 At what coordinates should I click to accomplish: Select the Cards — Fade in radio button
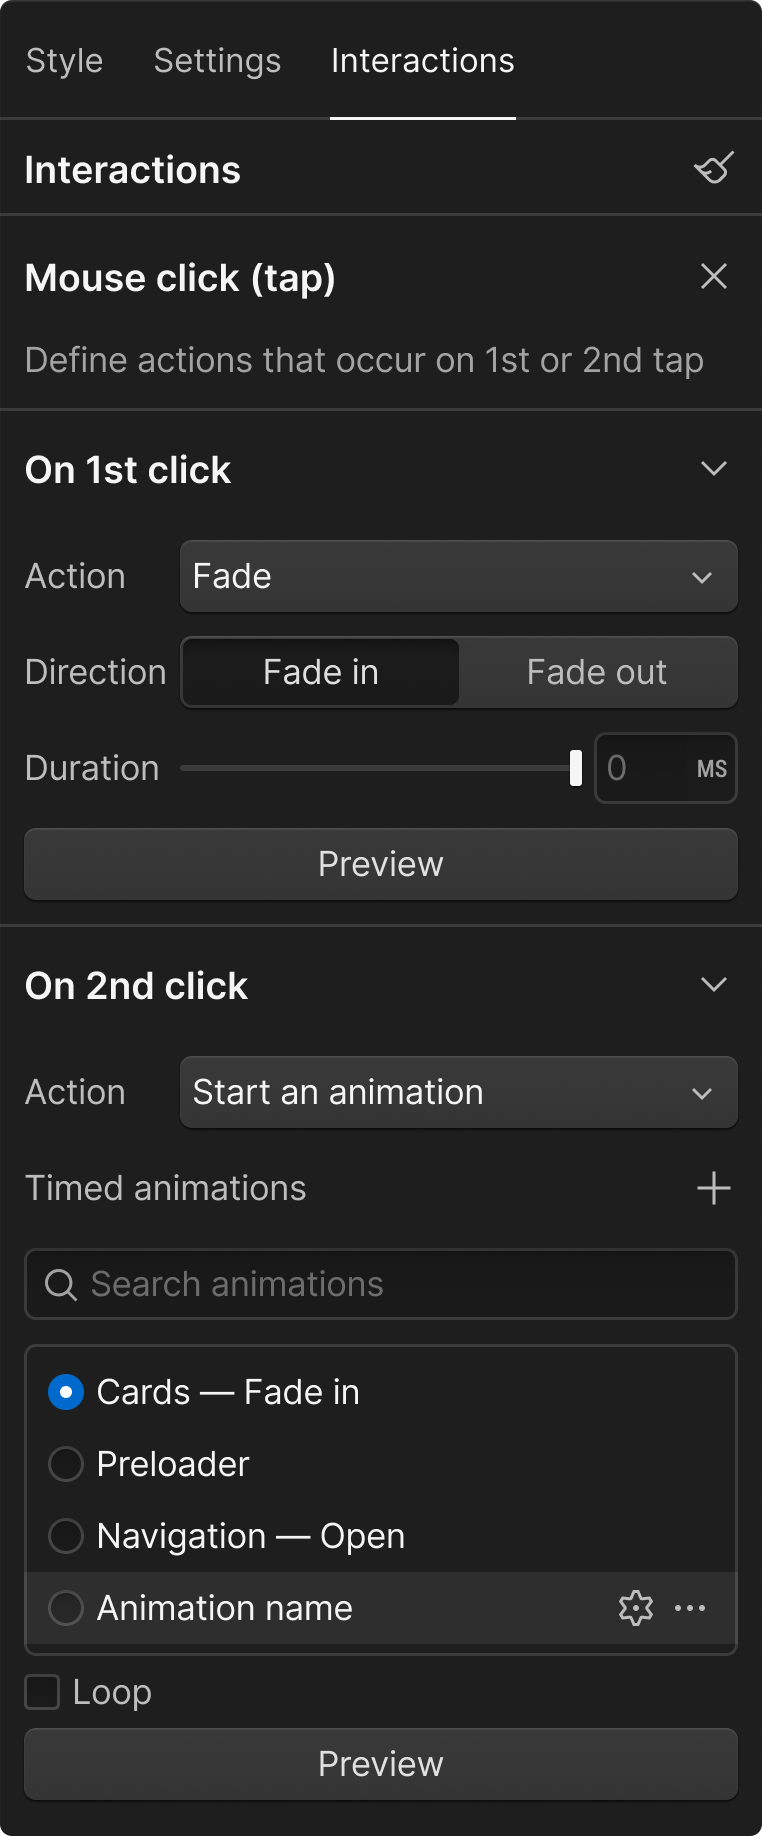coord(66,1392)
